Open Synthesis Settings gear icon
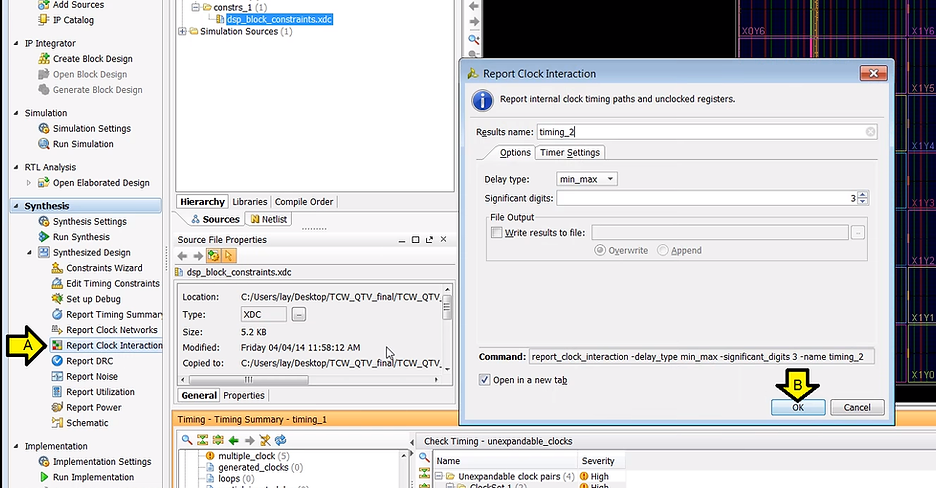The height and width of the screenshot is (488, 936). coord(44,221)
